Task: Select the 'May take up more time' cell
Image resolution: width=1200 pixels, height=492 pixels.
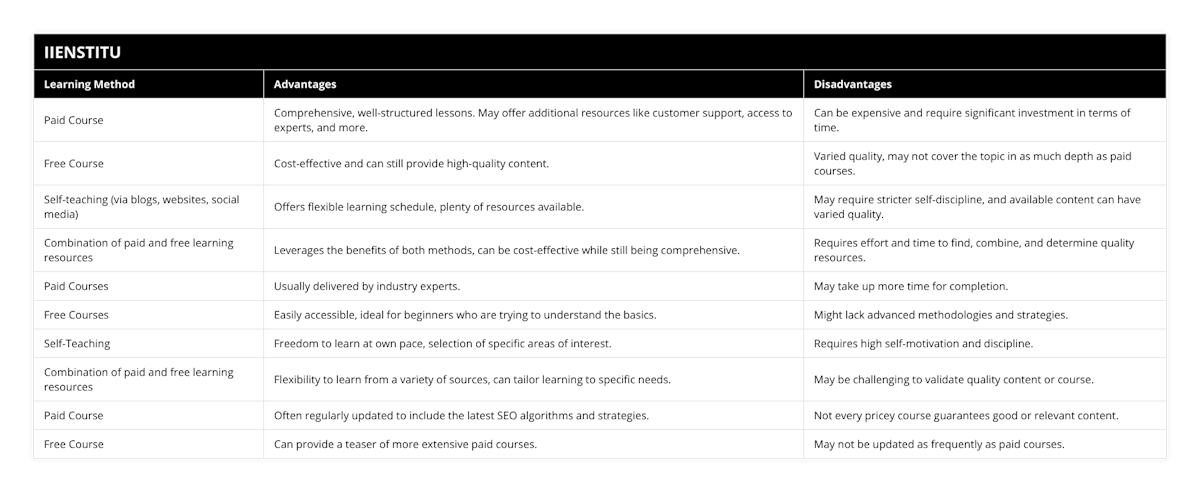Action: (911, 286)
